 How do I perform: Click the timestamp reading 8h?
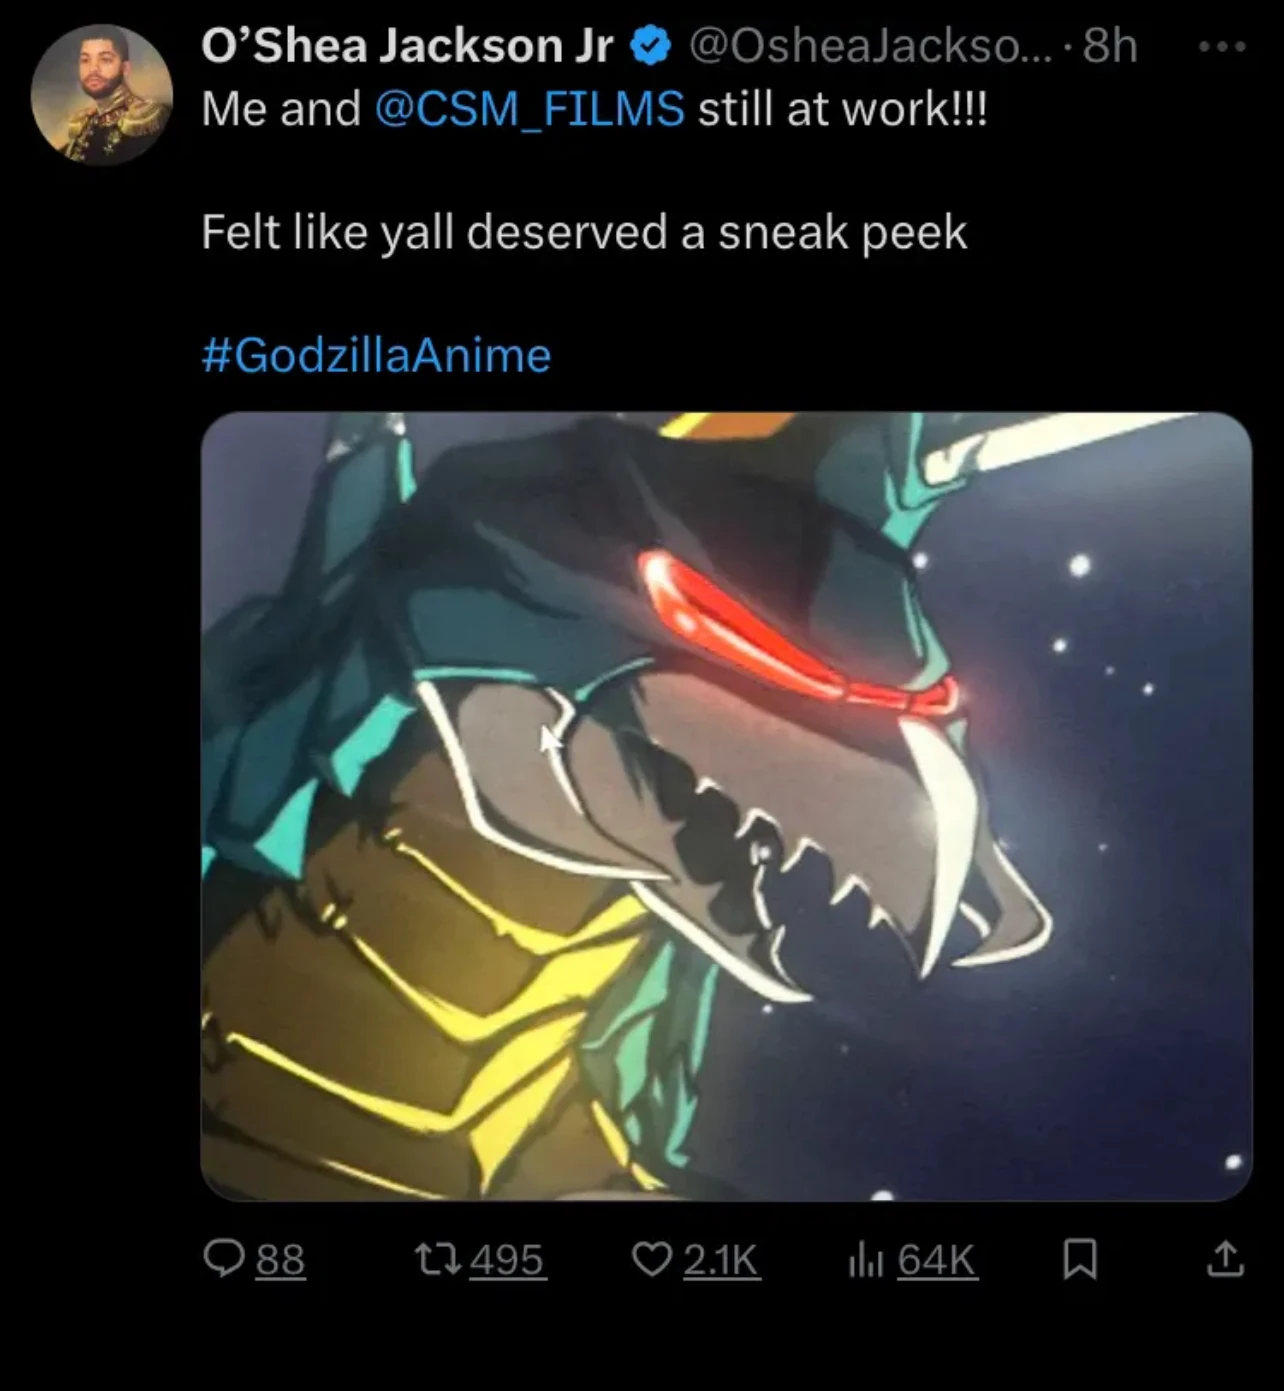(1111, 44)
